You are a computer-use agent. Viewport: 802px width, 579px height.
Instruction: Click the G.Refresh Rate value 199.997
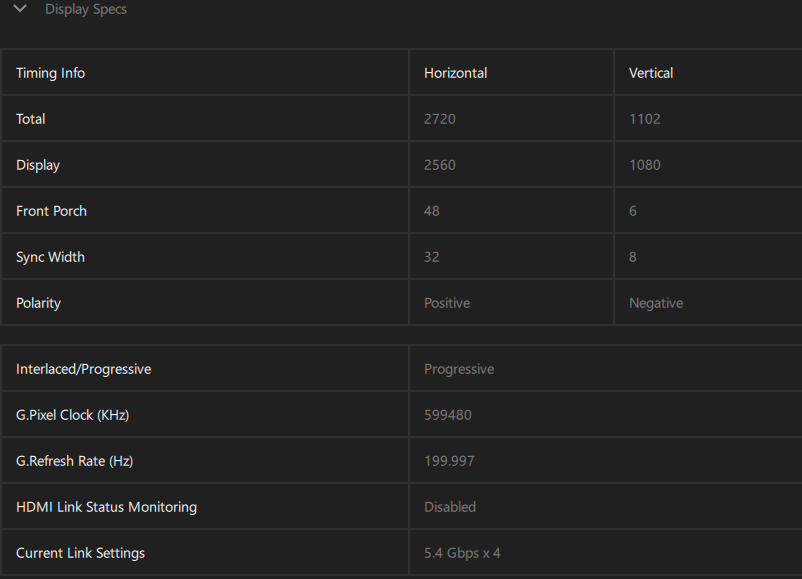(449, 461)
